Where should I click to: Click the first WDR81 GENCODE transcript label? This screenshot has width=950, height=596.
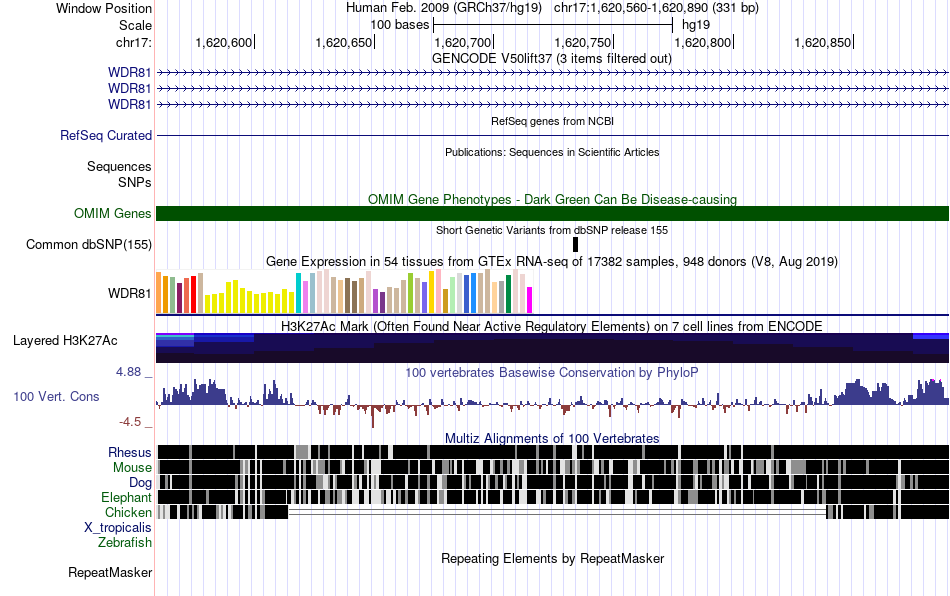pos(130,73)
